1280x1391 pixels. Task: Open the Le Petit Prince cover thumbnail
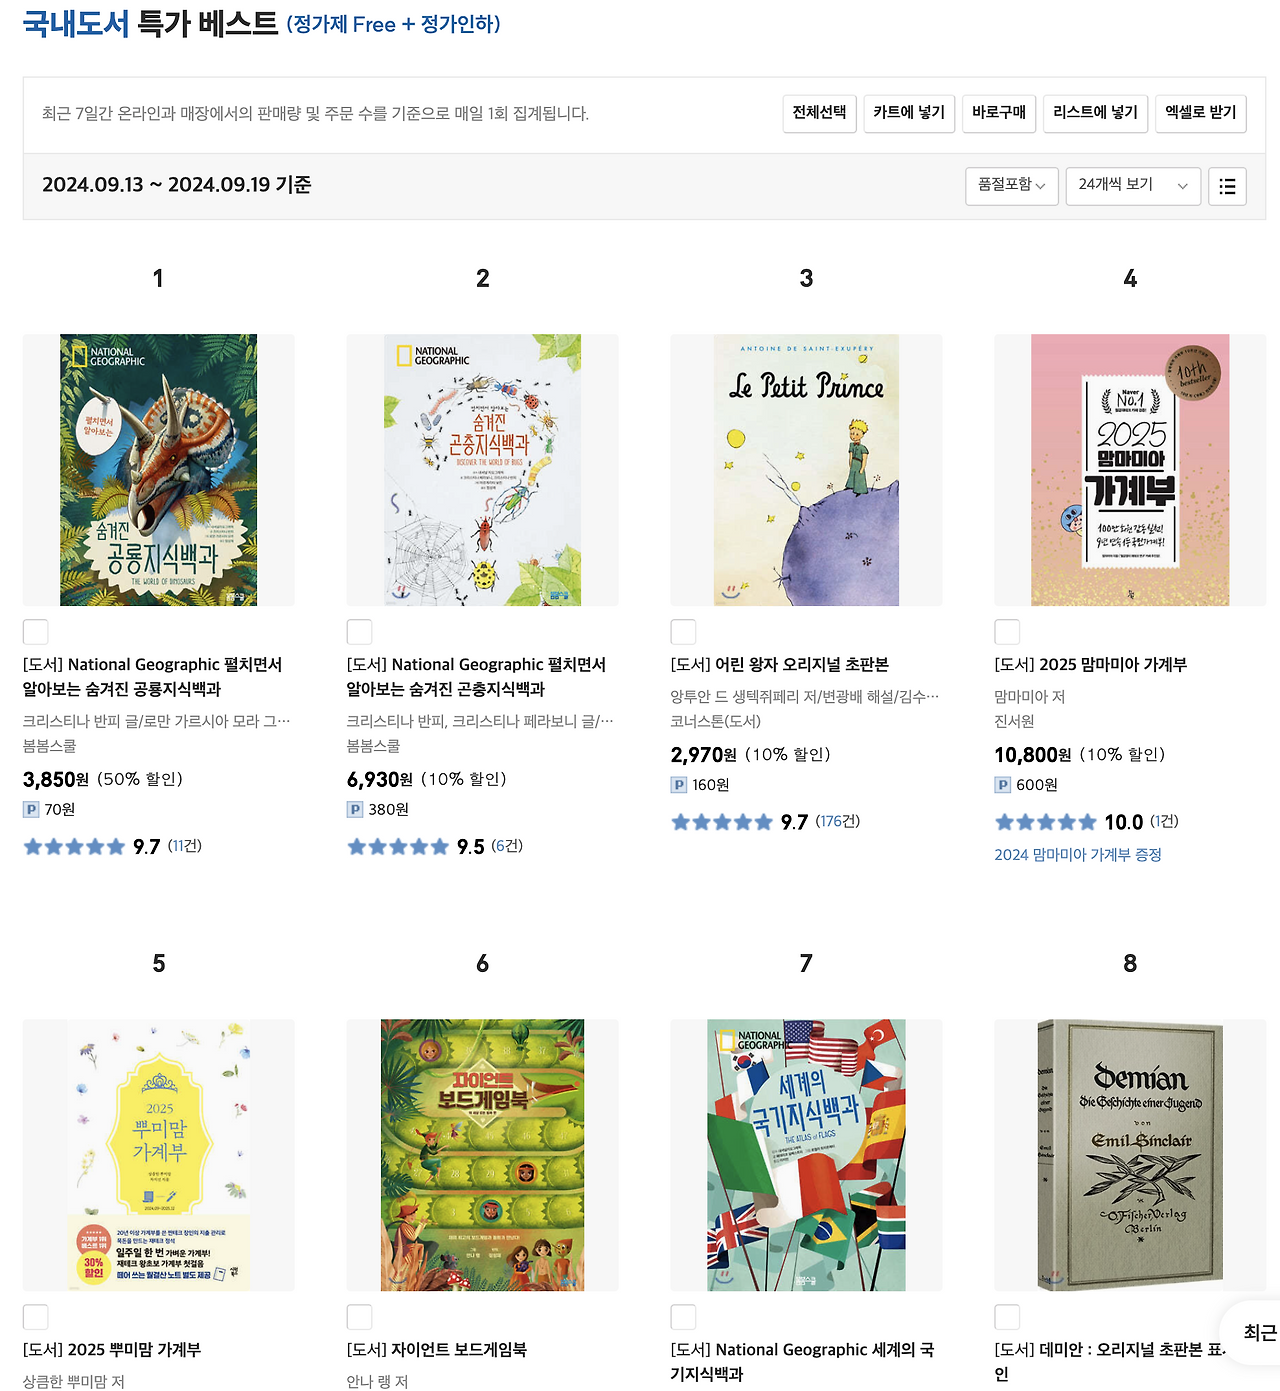pos(806,470)
